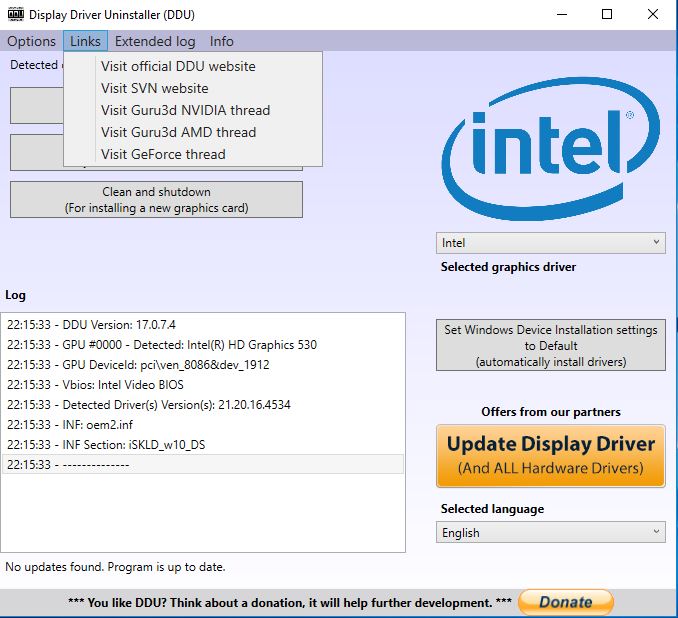Choose Visit SVN website
Image resolution: width=678 pixels, height=618 pixels.
point(193,88)
